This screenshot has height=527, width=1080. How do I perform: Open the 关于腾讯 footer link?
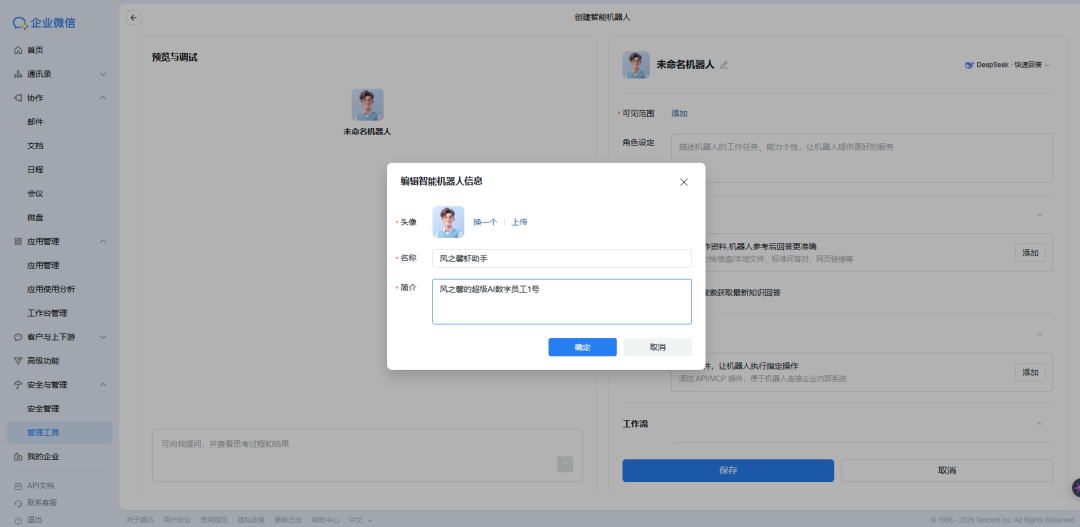tap(140, 520)
